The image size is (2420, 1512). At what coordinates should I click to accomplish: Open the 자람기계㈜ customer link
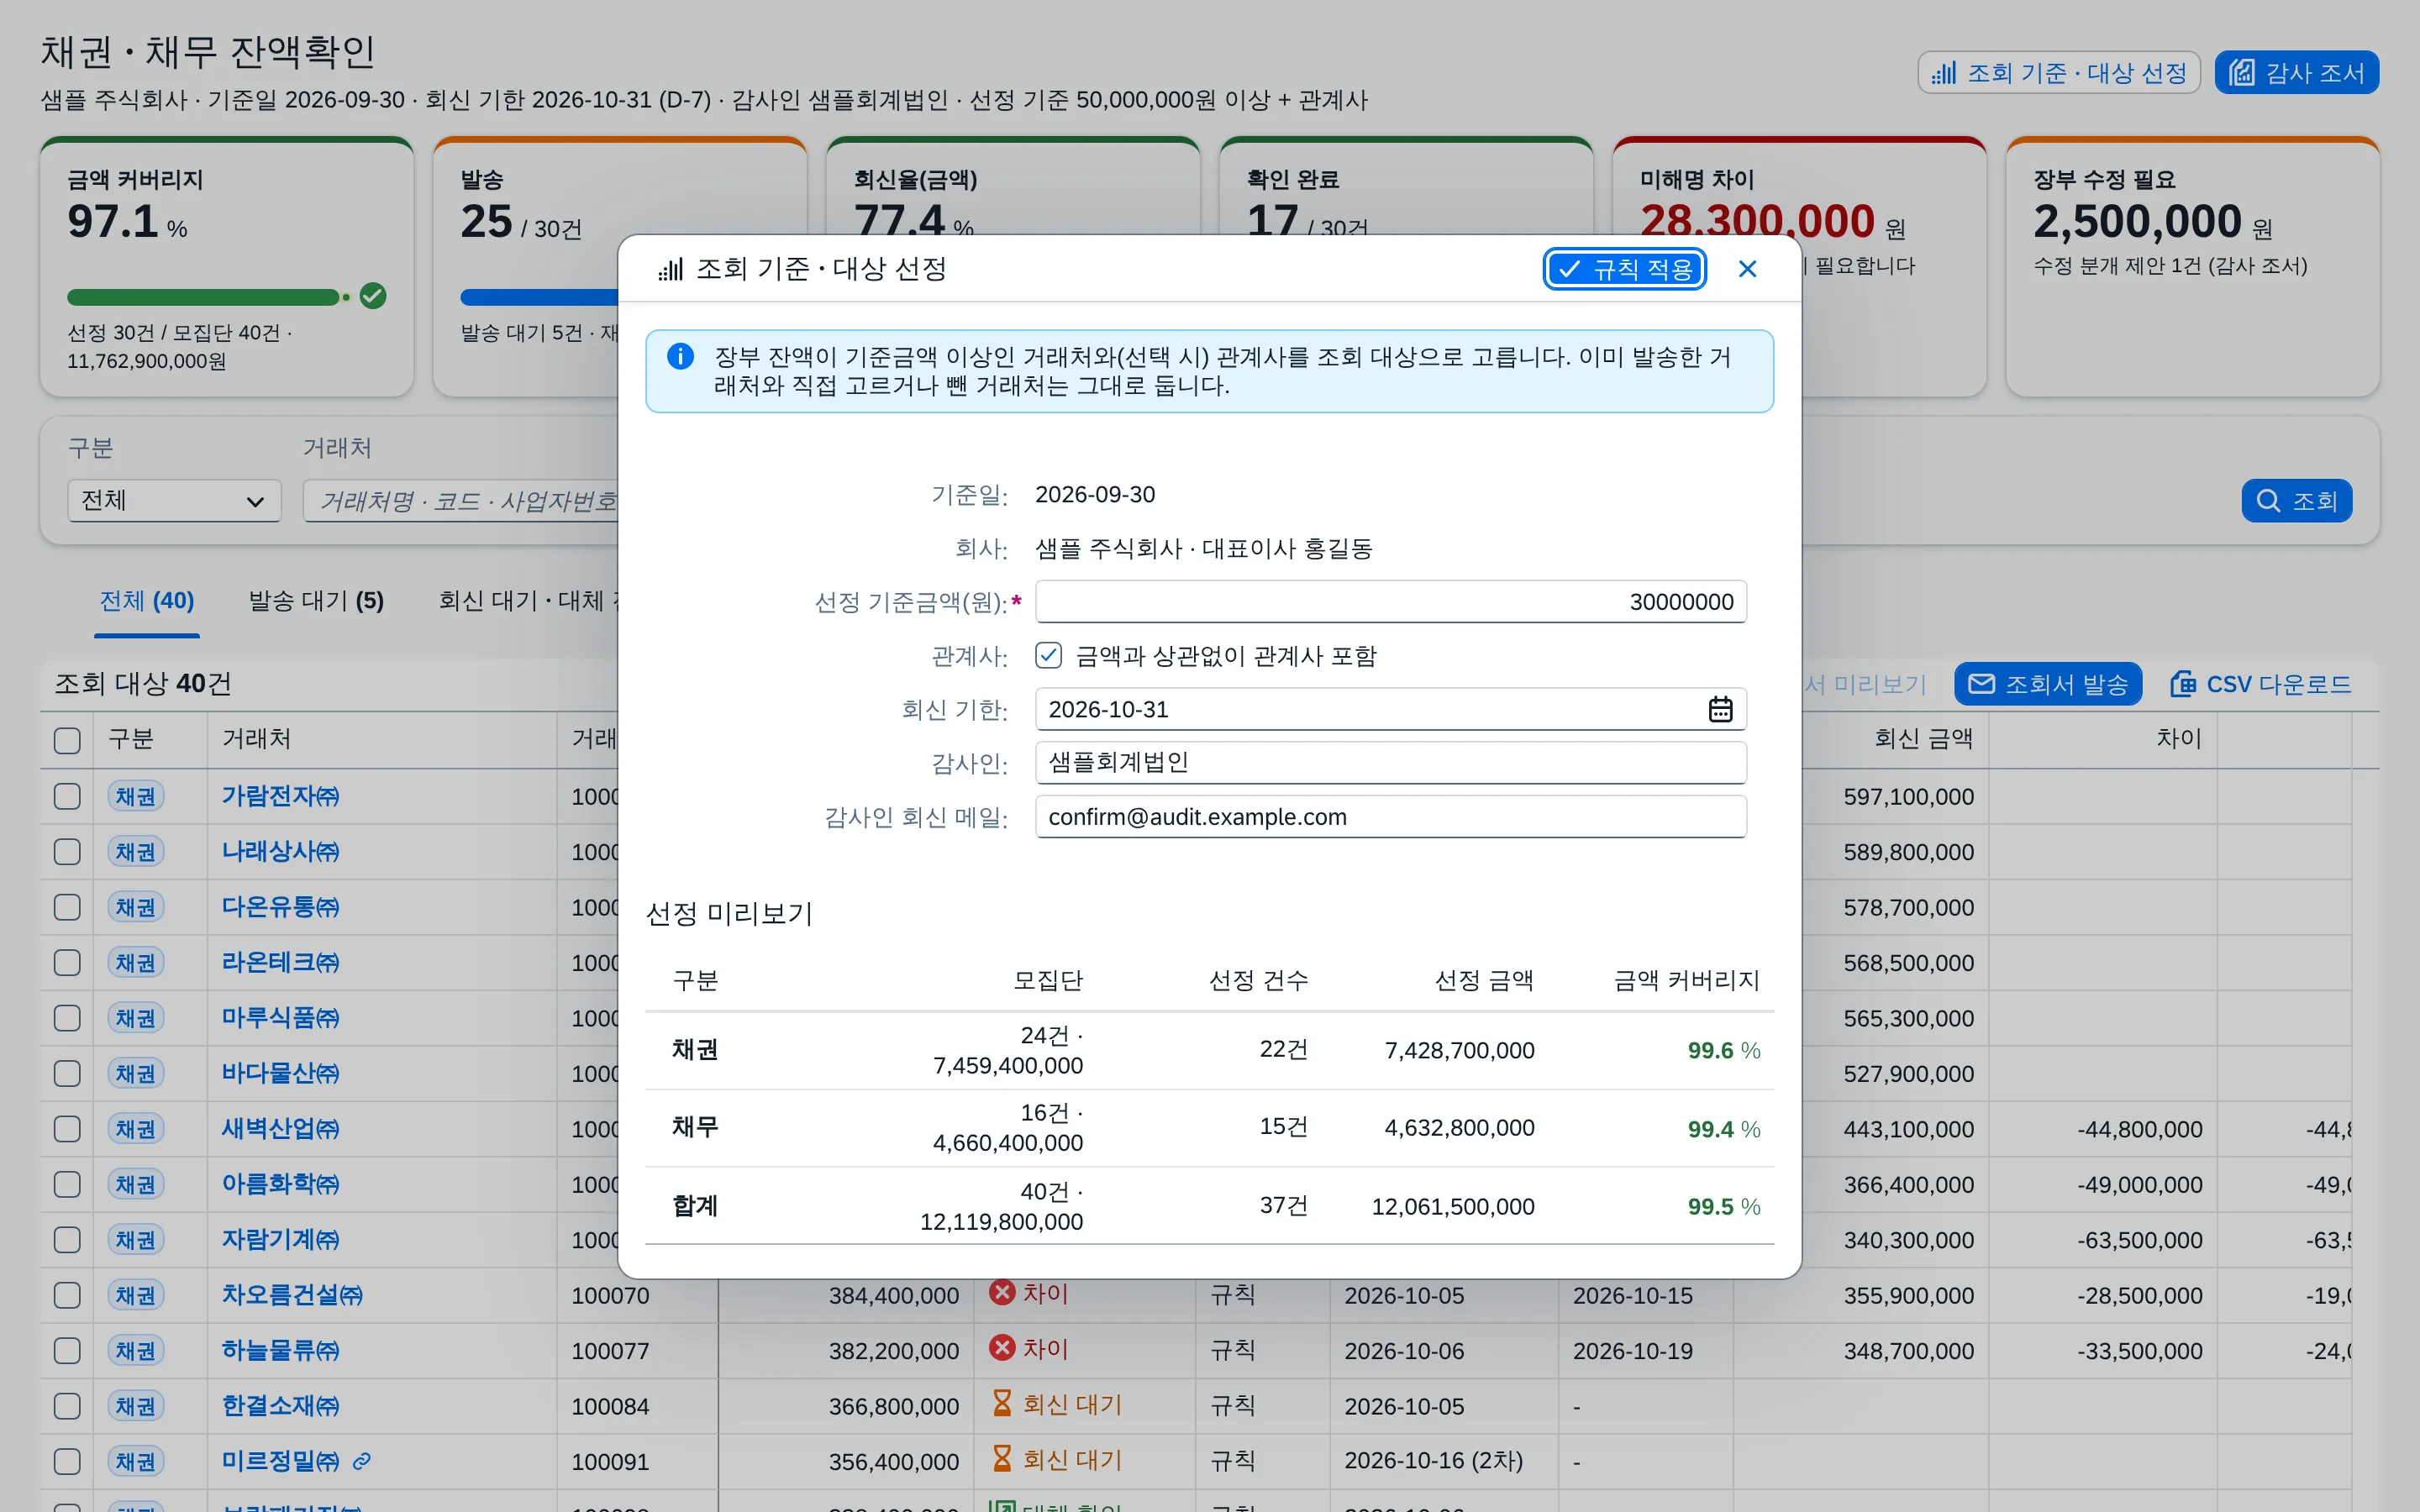tap(280, 1240)
